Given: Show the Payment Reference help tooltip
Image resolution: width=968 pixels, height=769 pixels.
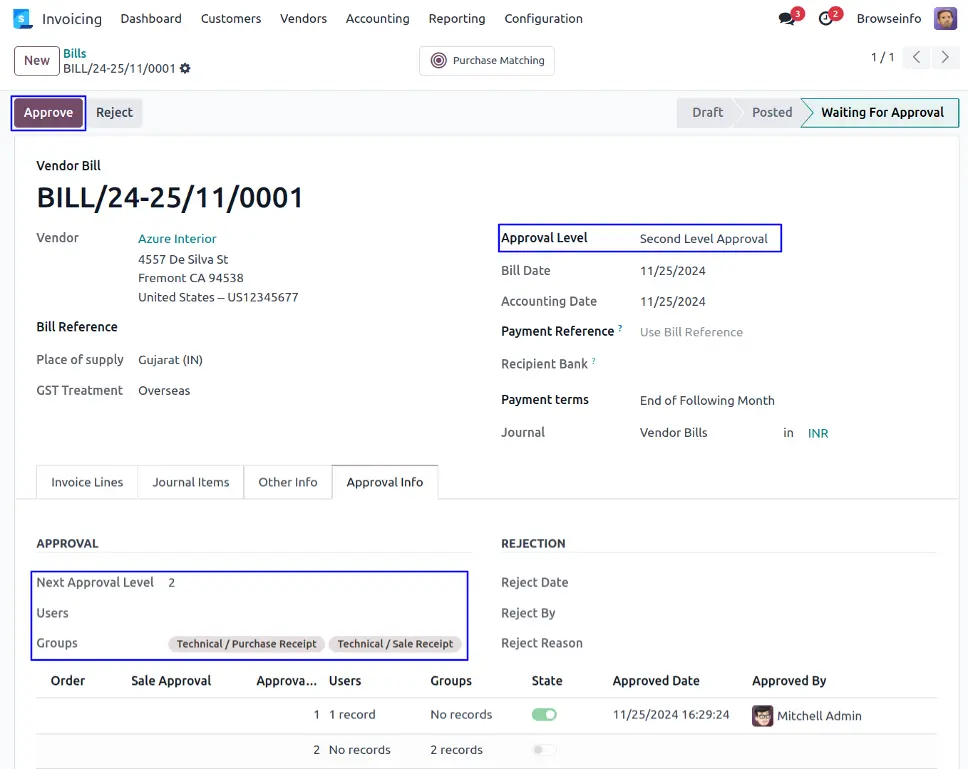Looking at the screenshot, I should pyautogui.click(x=620, y=328).
